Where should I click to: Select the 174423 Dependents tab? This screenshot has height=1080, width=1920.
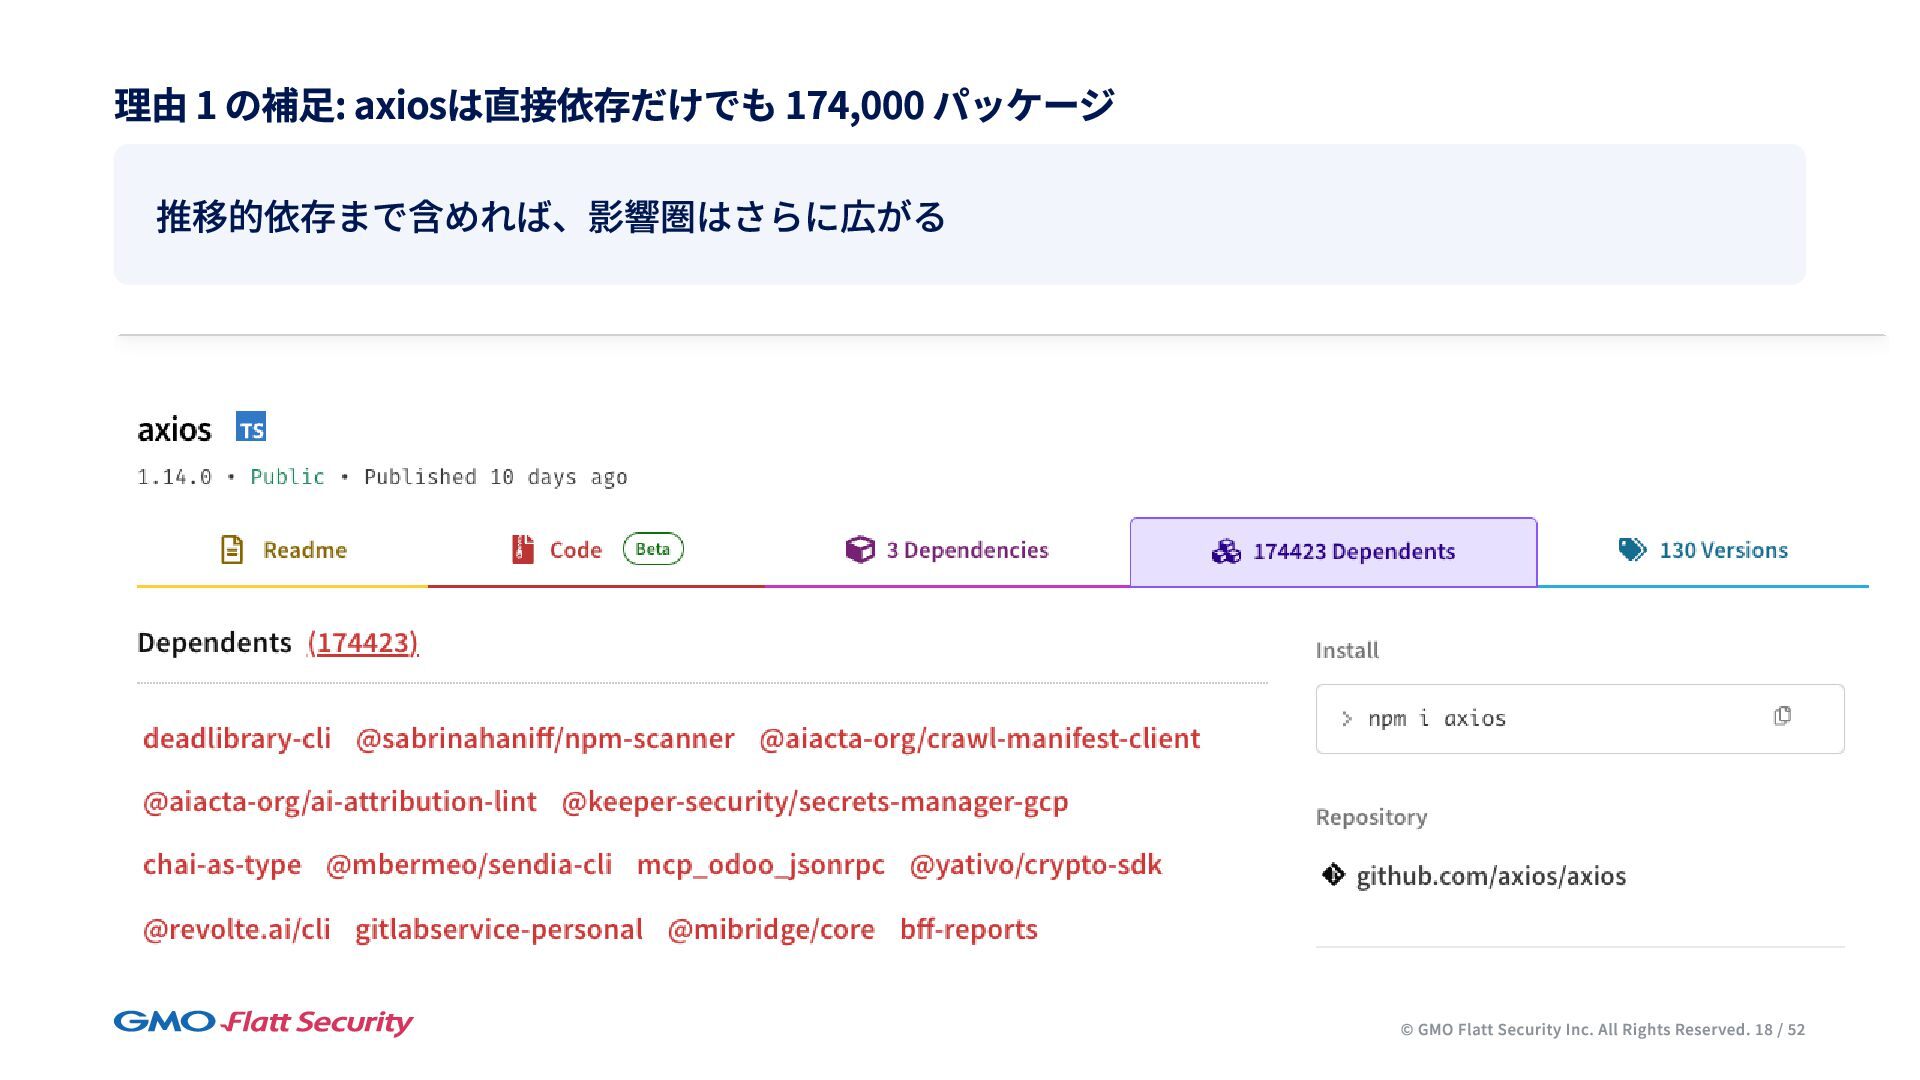point(1353,552)
